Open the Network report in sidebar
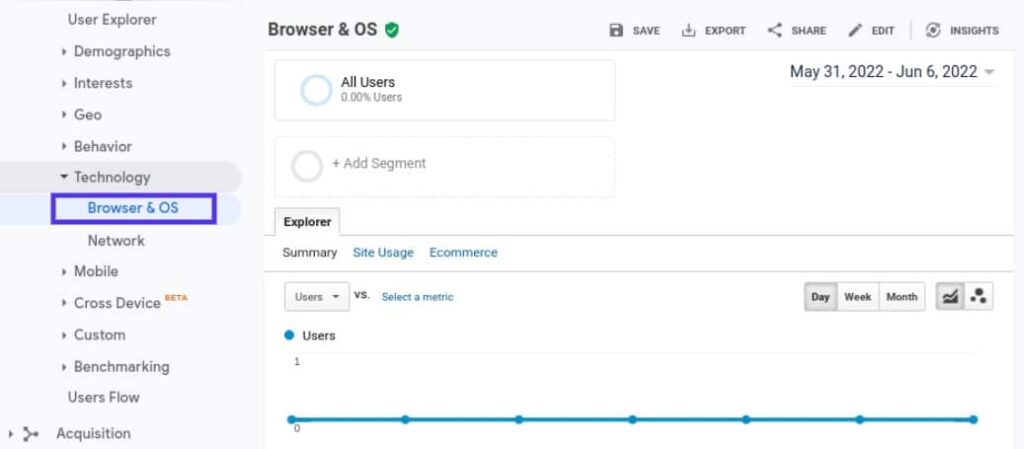Viewport: 1024px width, 449px height. 116,240
